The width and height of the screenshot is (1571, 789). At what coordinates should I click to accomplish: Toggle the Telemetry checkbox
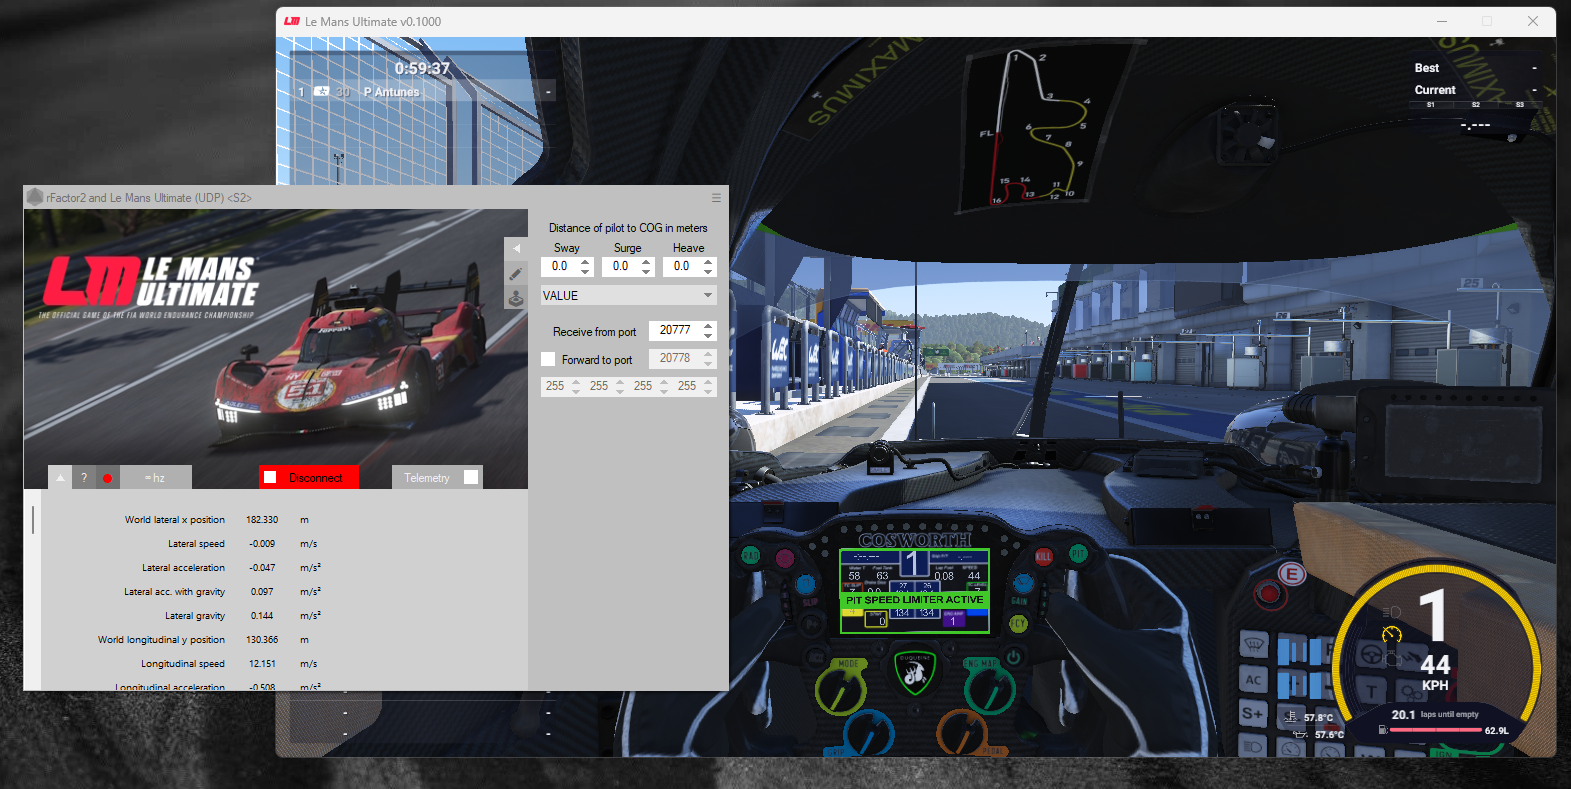point(471,477)
